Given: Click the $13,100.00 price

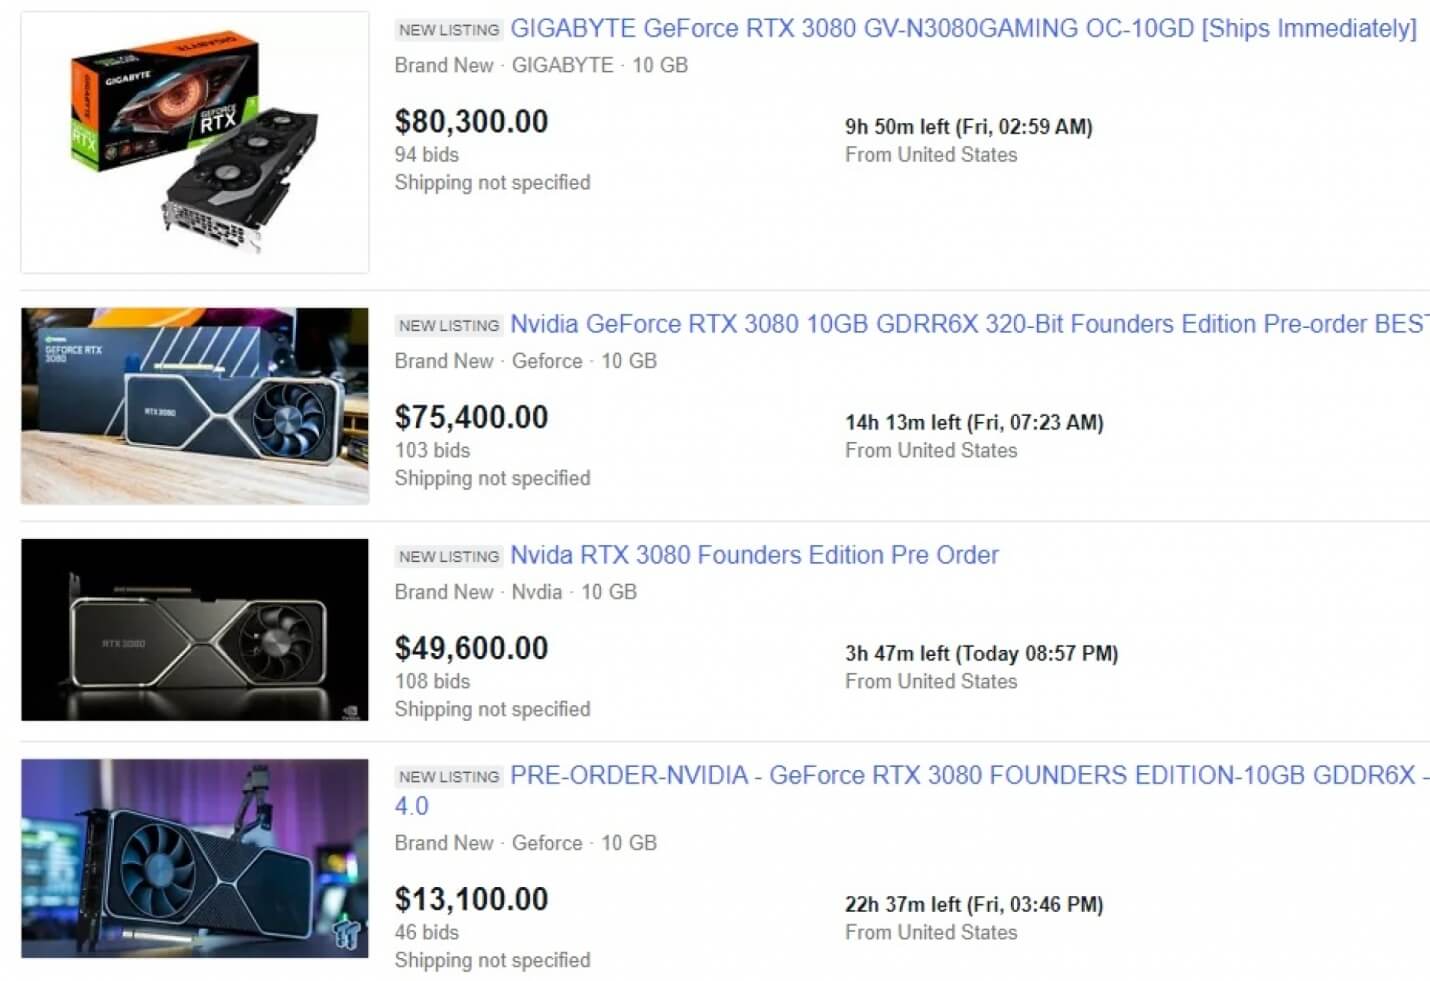Looking at the screenshot, I should coord(471,899).
